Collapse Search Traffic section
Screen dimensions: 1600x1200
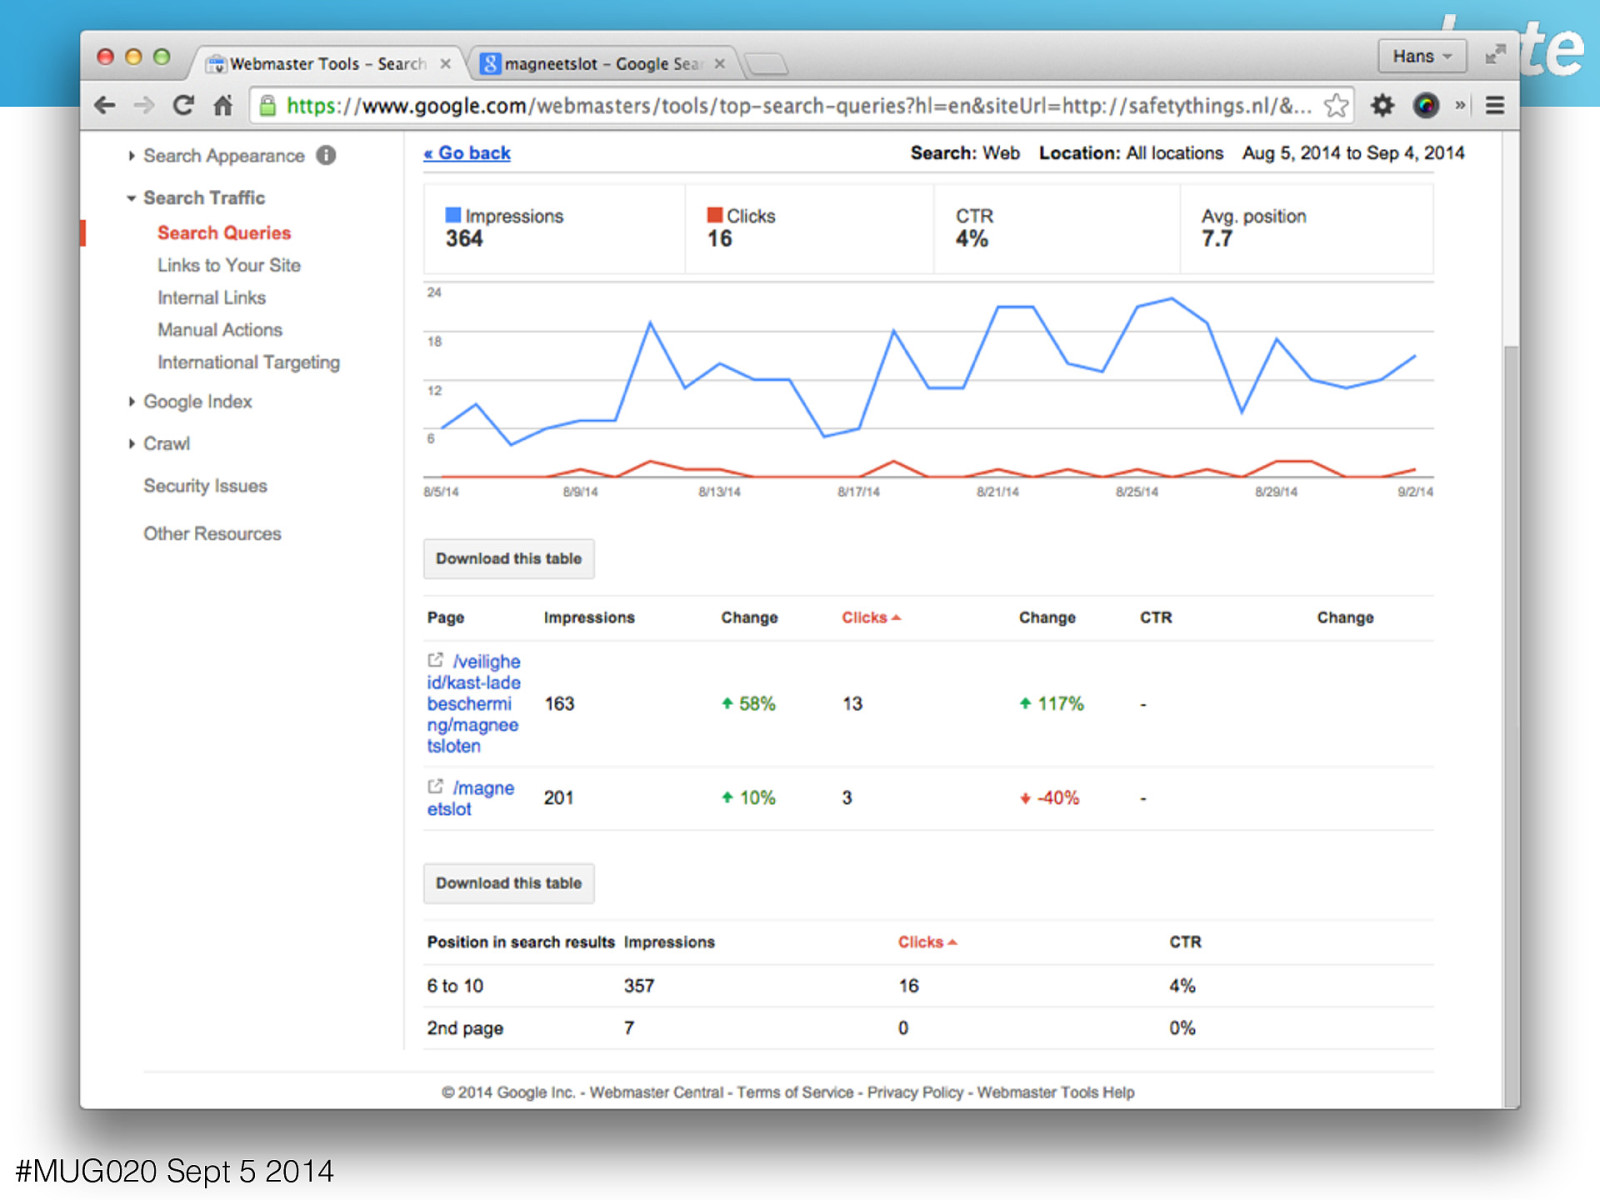[x=196, y=197]
